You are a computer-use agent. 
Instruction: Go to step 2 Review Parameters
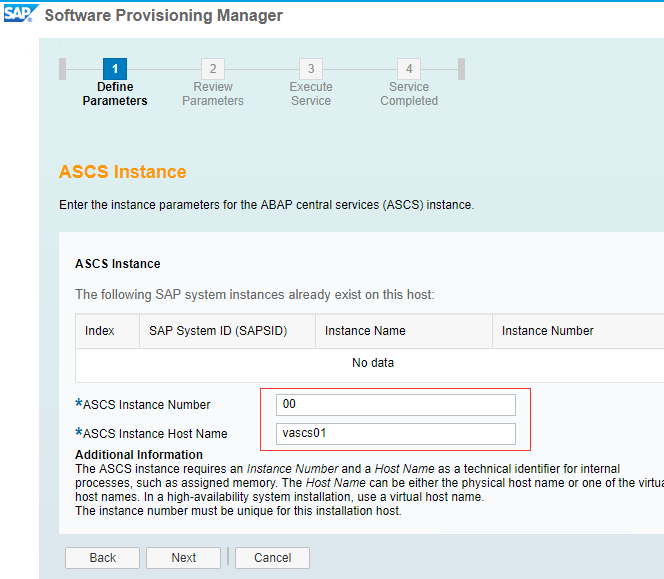click(x=212, y=69)
